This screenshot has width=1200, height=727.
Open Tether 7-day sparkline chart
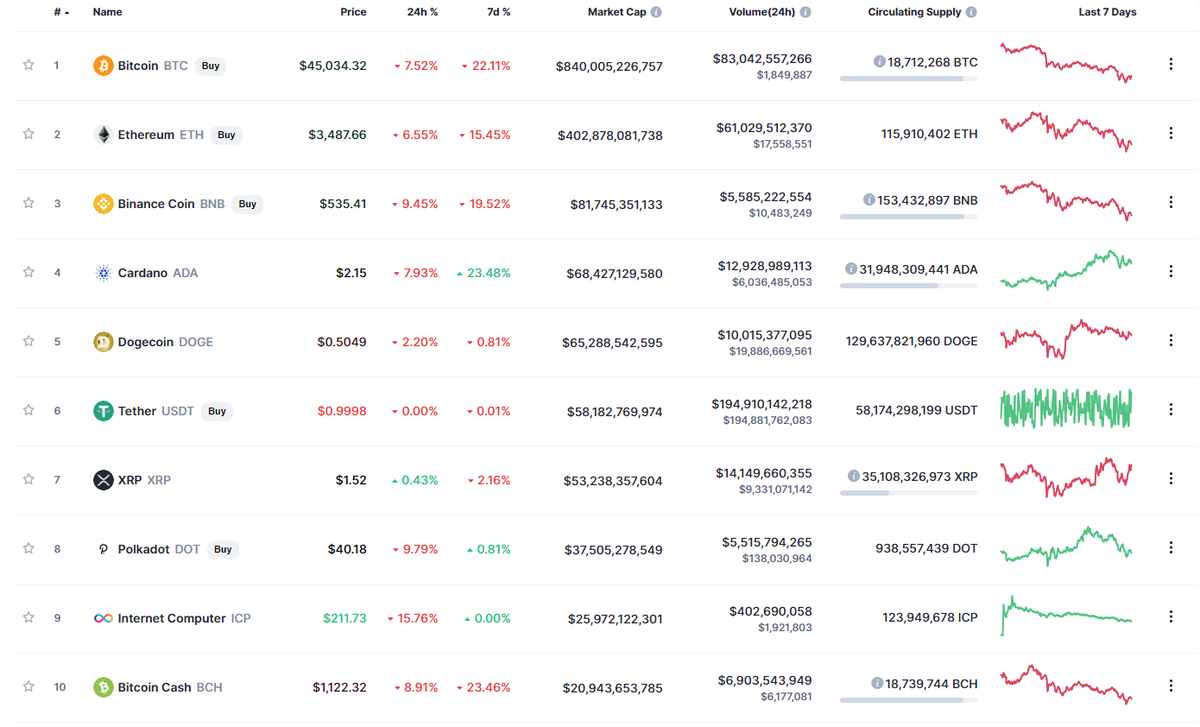(1066, 409)
